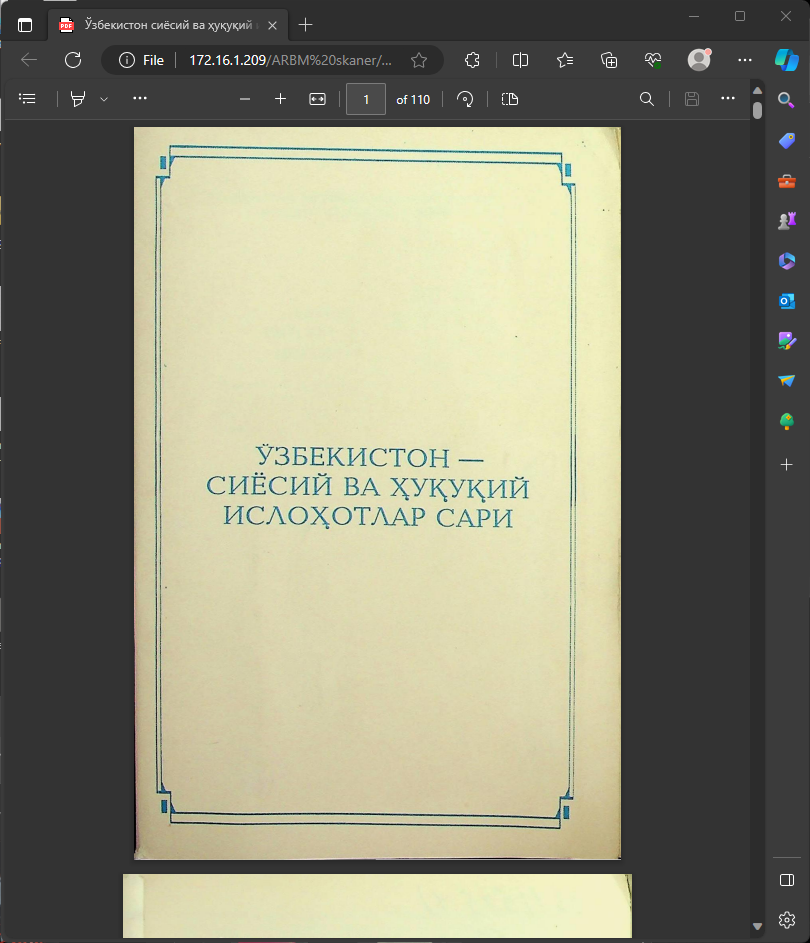810x943 pixels.
Task: Add a new sidebar app
Action: (787, 464)
